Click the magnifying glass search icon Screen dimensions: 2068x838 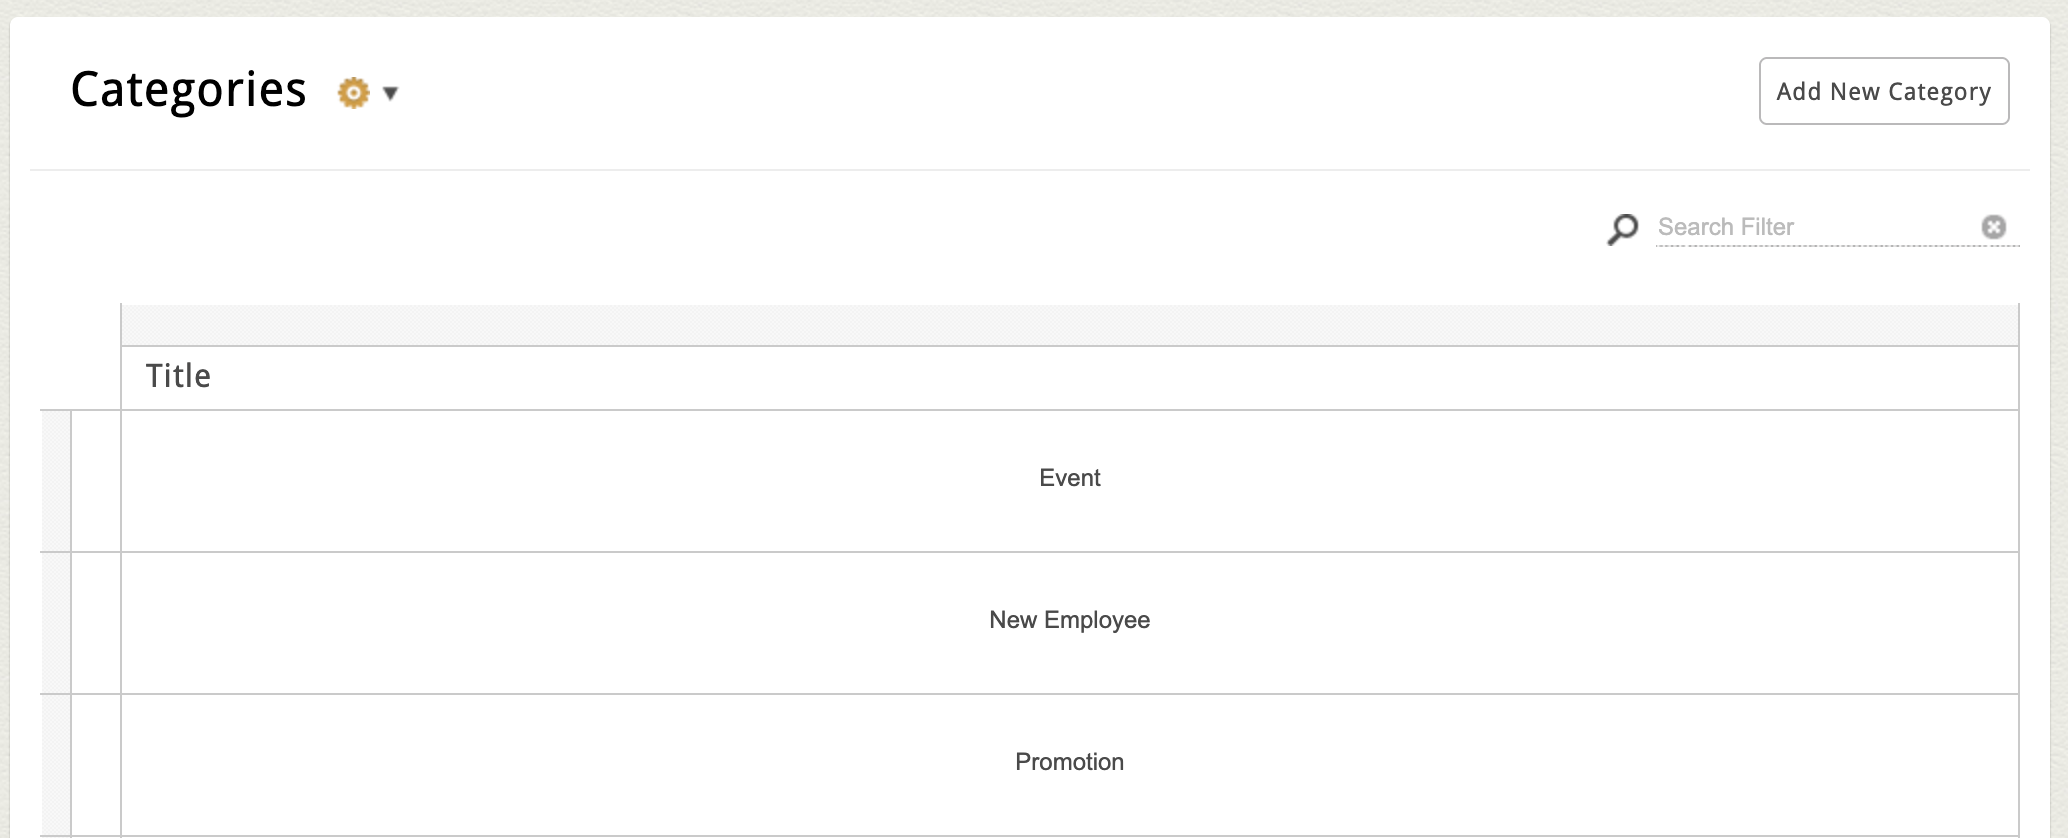[x=1622, y=229]
